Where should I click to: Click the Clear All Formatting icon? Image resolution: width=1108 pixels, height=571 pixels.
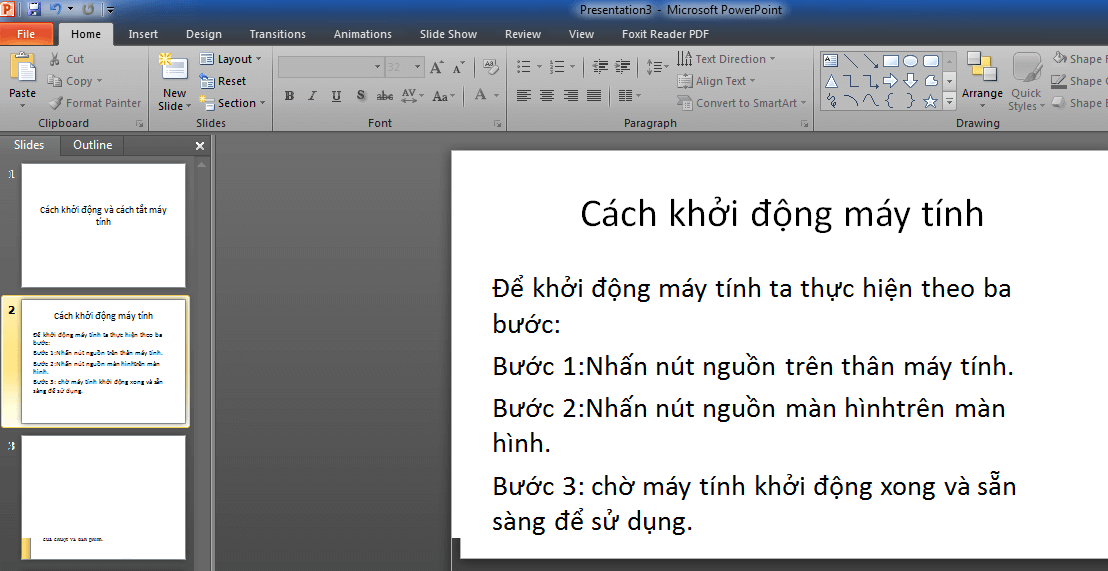(x=490, y=67)
